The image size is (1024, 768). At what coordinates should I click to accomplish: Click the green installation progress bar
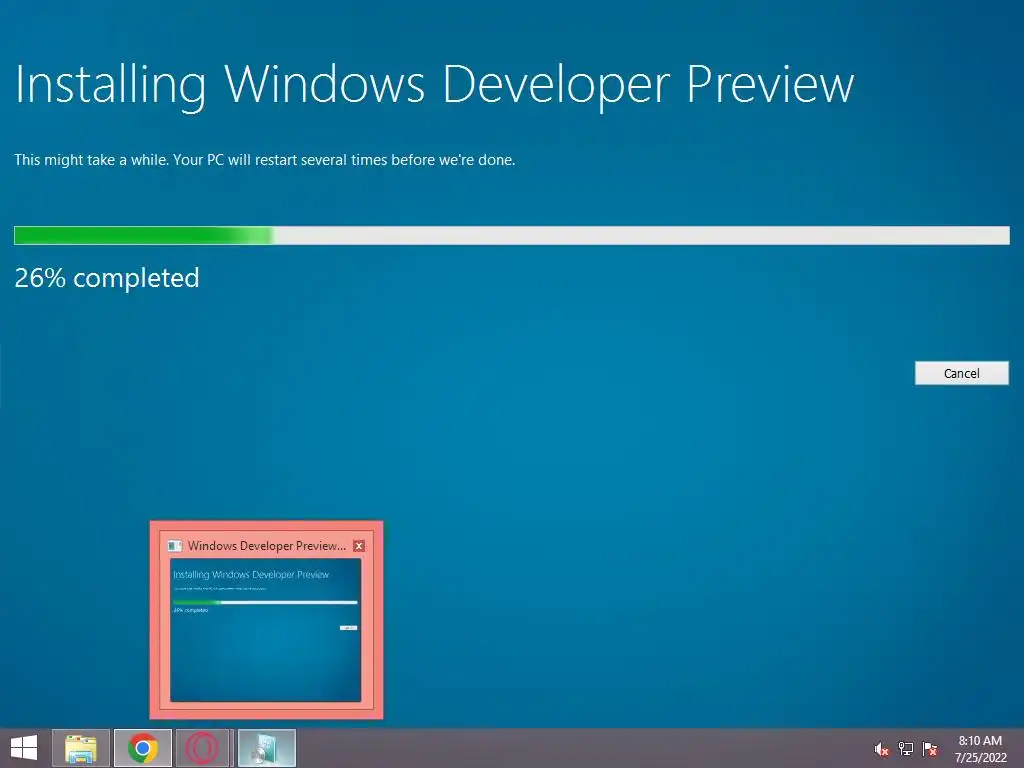pyautogui.click(x=511, y=235)
